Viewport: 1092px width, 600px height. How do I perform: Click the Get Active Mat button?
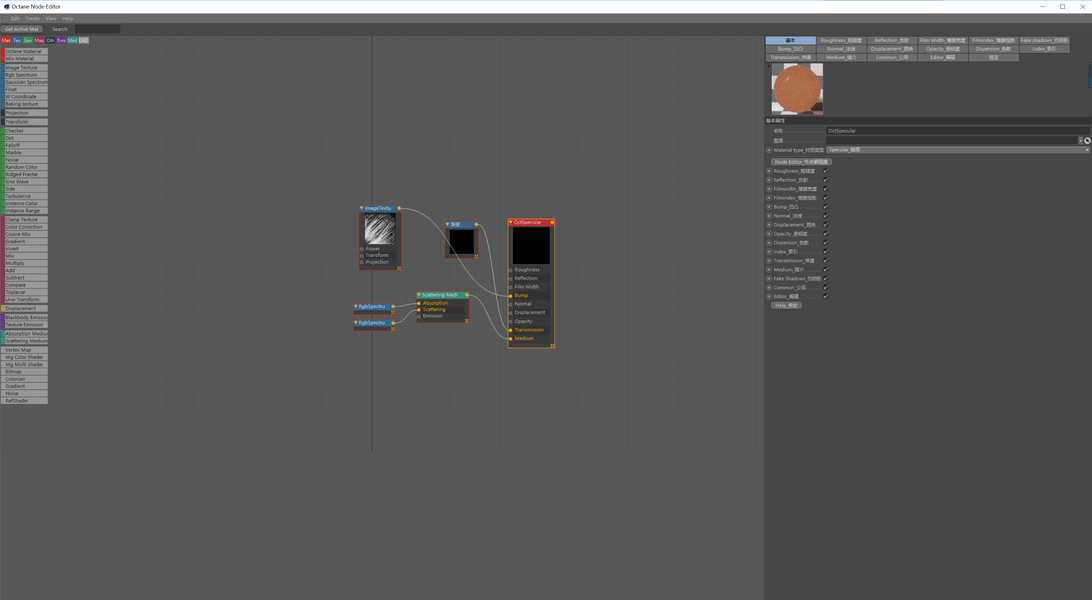[x=22, y=29]
